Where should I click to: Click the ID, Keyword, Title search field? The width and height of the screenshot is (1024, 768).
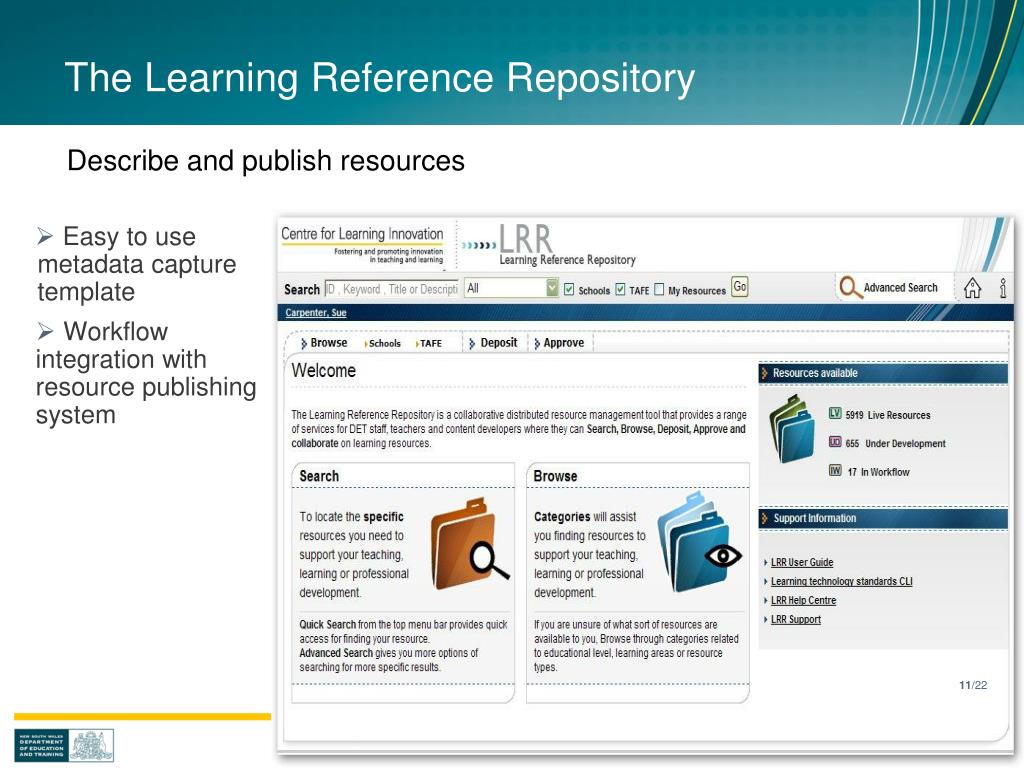tap(392, 289)
